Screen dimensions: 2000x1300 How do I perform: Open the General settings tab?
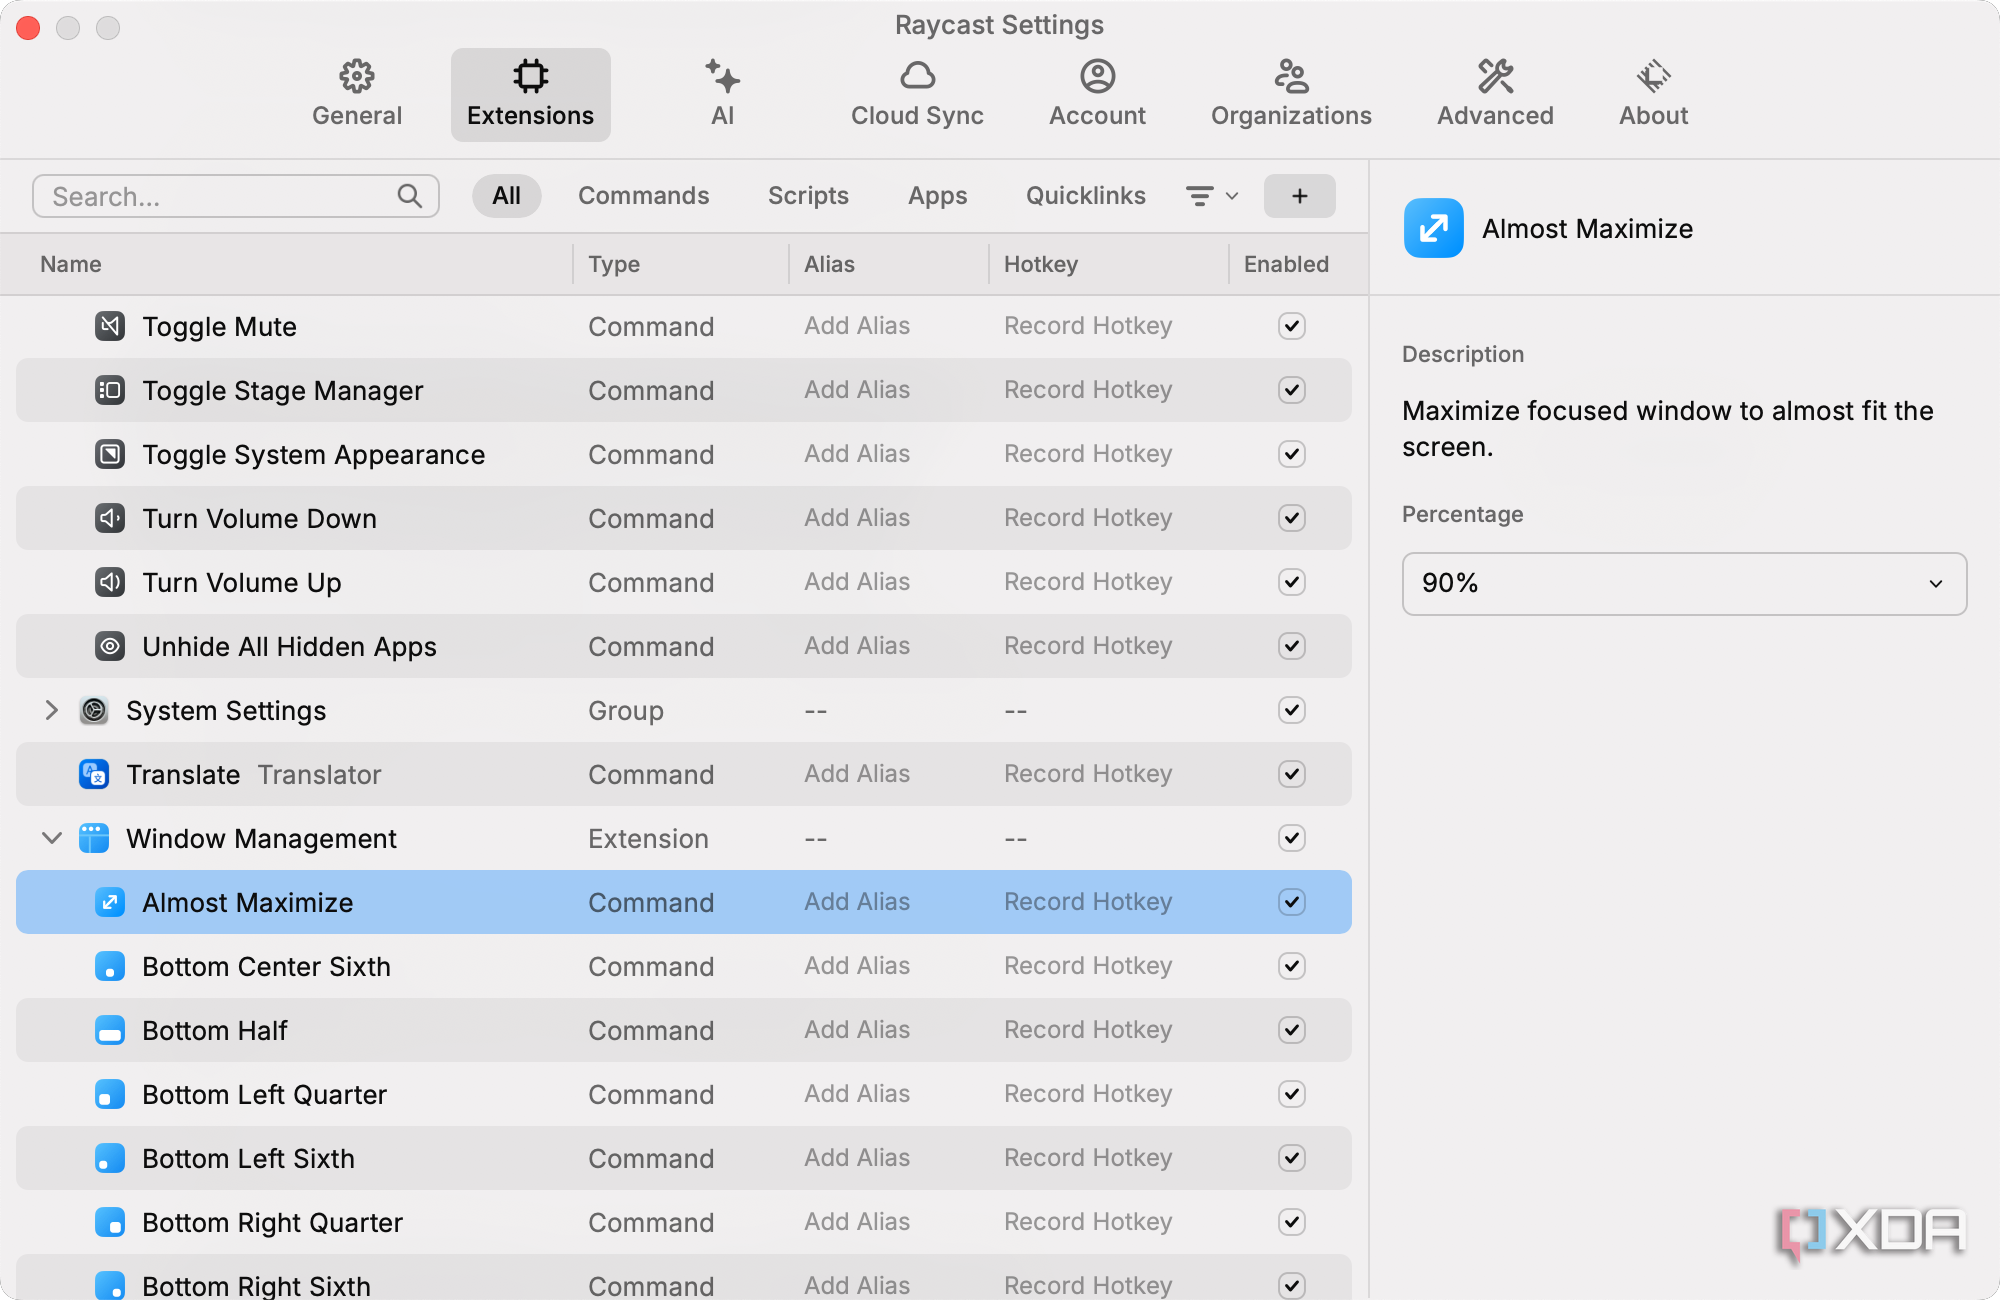coord(357,95)
